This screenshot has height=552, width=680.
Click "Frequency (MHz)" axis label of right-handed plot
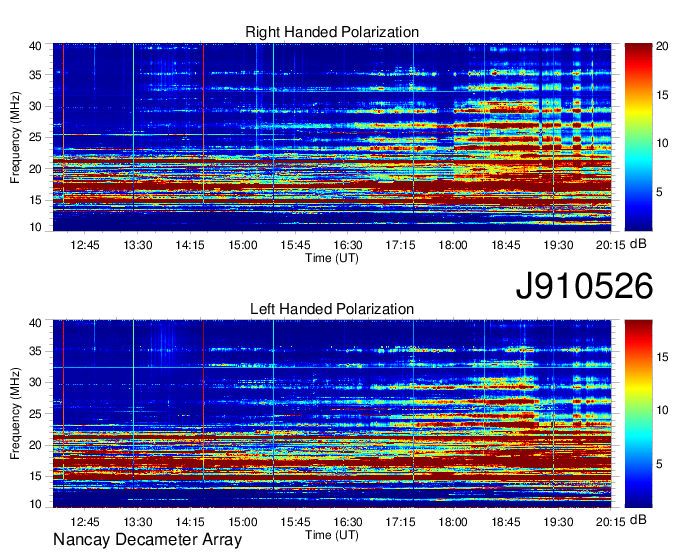click(x=15, y=137)
